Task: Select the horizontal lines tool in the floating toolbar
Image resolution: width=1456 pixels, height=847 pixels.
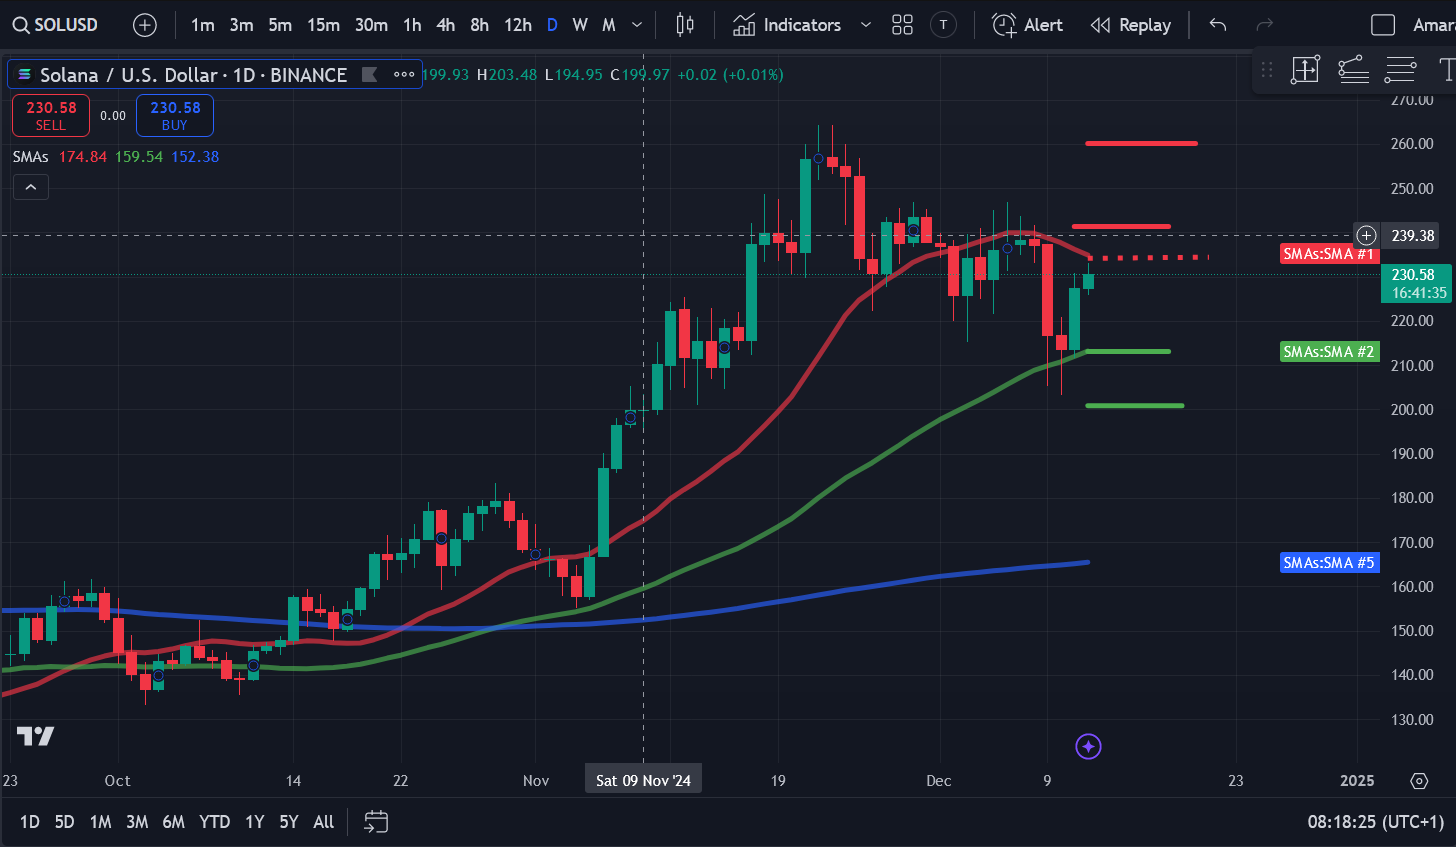Action: [x=1401, y=69]
